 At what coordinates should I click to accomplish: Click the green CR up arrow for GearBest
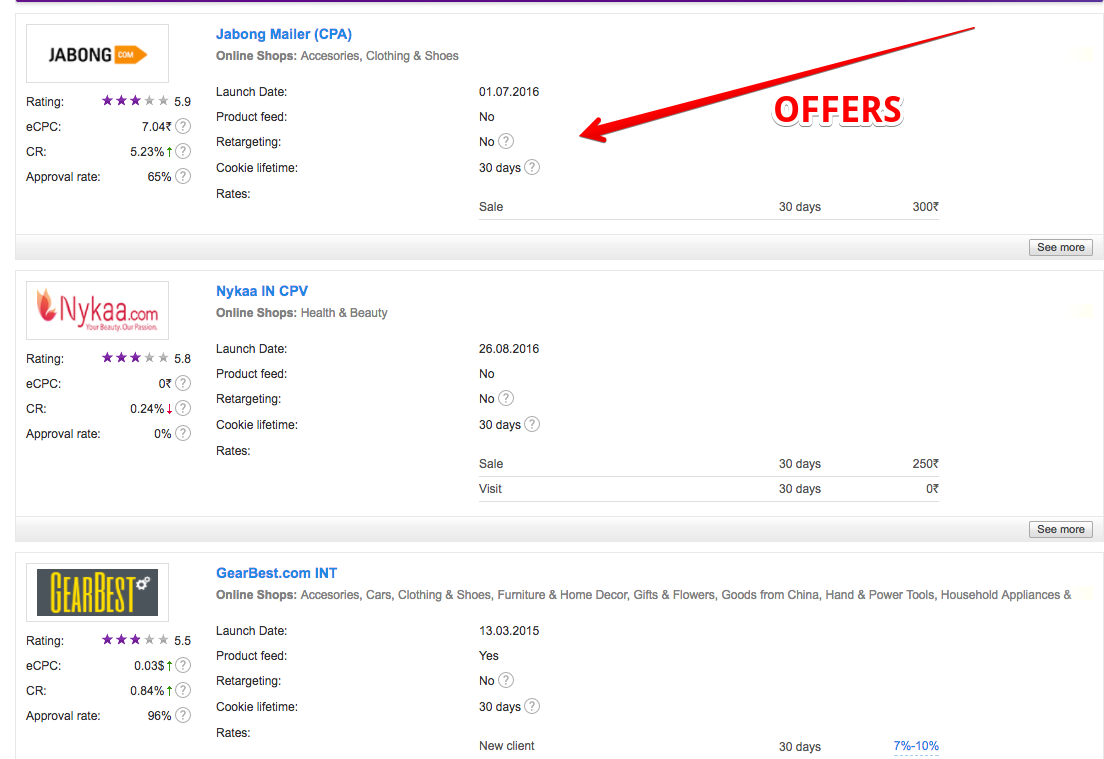pyautogui.click(x=170, y=691)
